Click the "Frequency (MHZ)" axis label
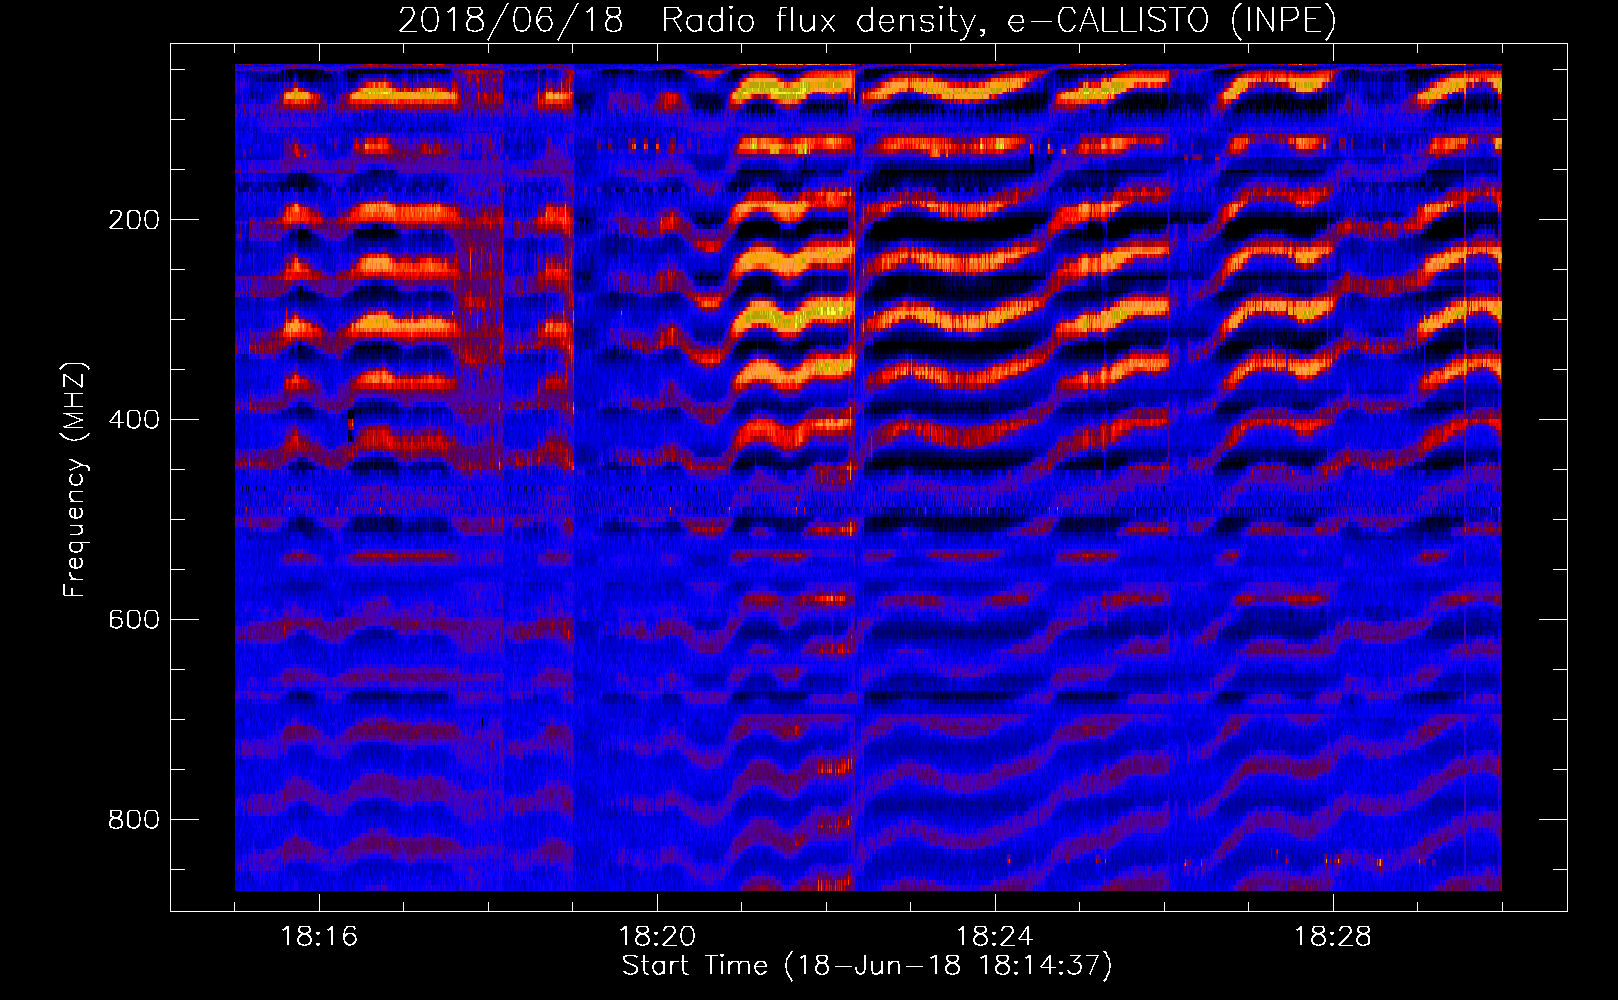 75,480
